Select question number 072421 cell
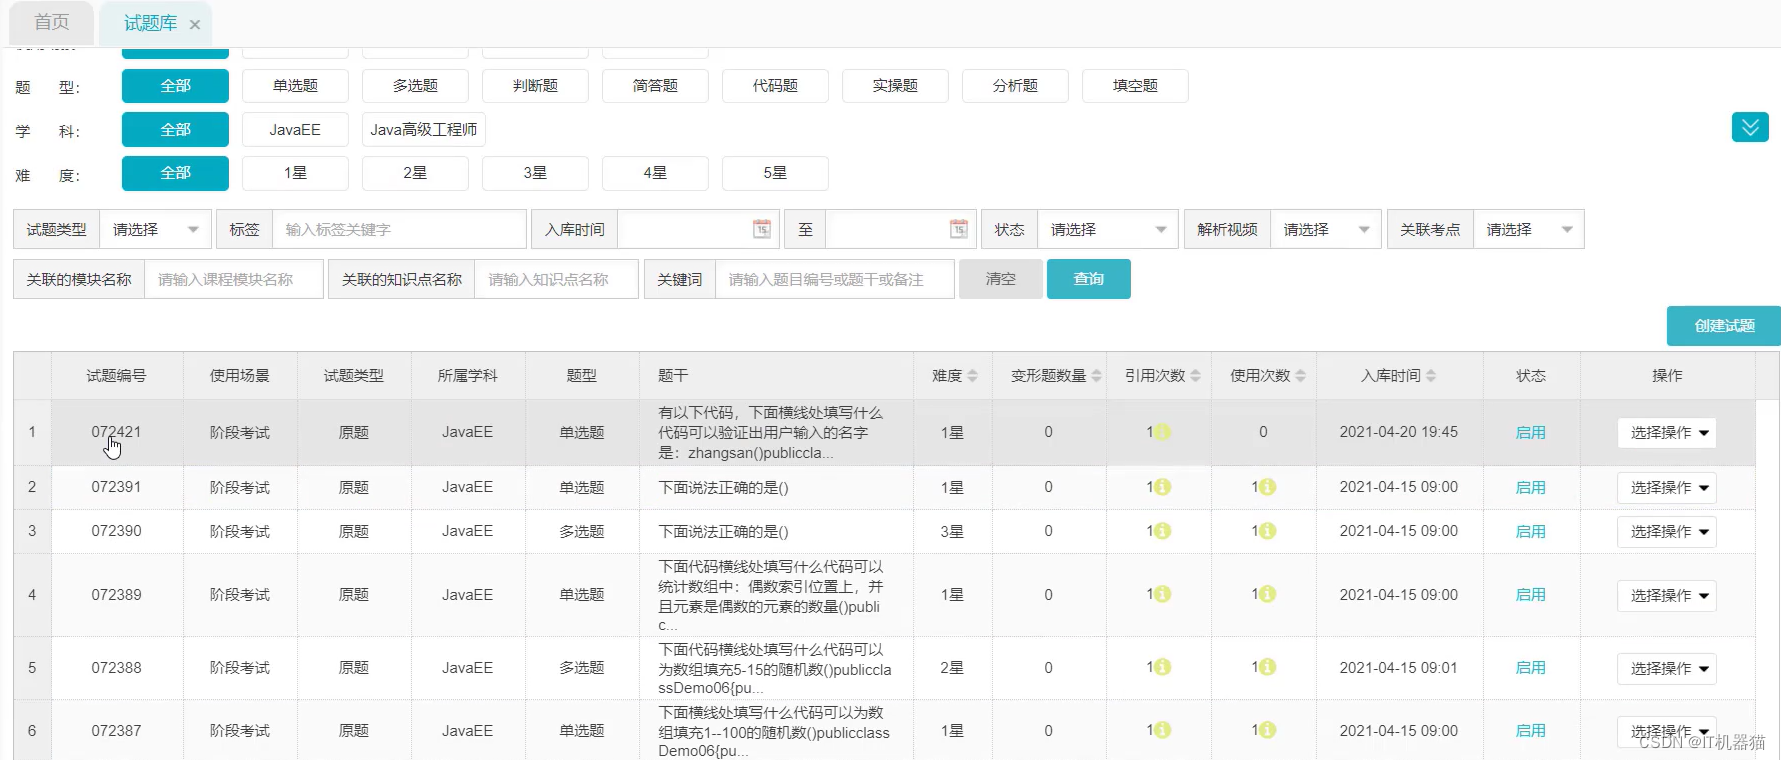This screenshot has height=760, width=1781. 116,432
